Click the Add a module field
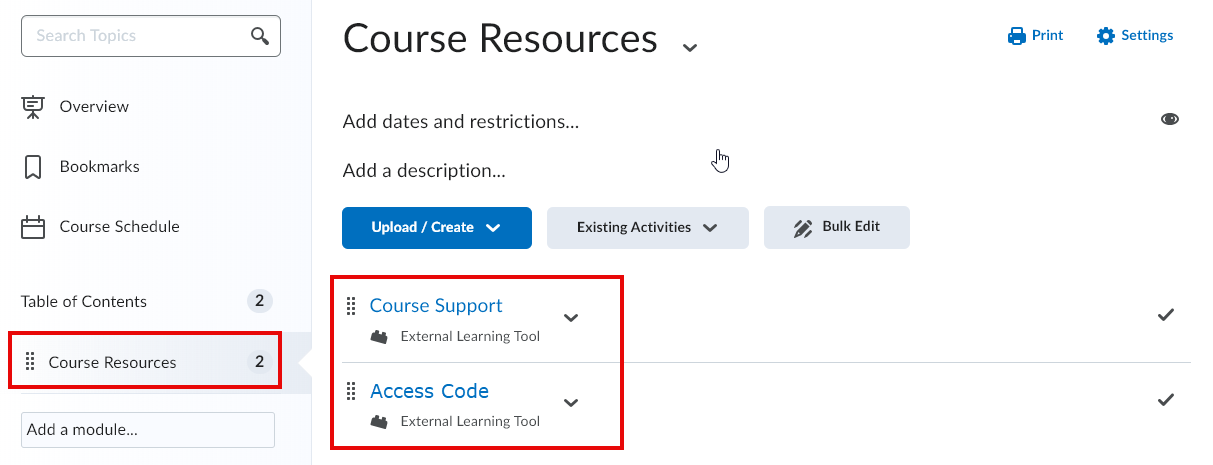Image resolution: width=1213 pixels, height=465 pixels. [x=148, y=430]
